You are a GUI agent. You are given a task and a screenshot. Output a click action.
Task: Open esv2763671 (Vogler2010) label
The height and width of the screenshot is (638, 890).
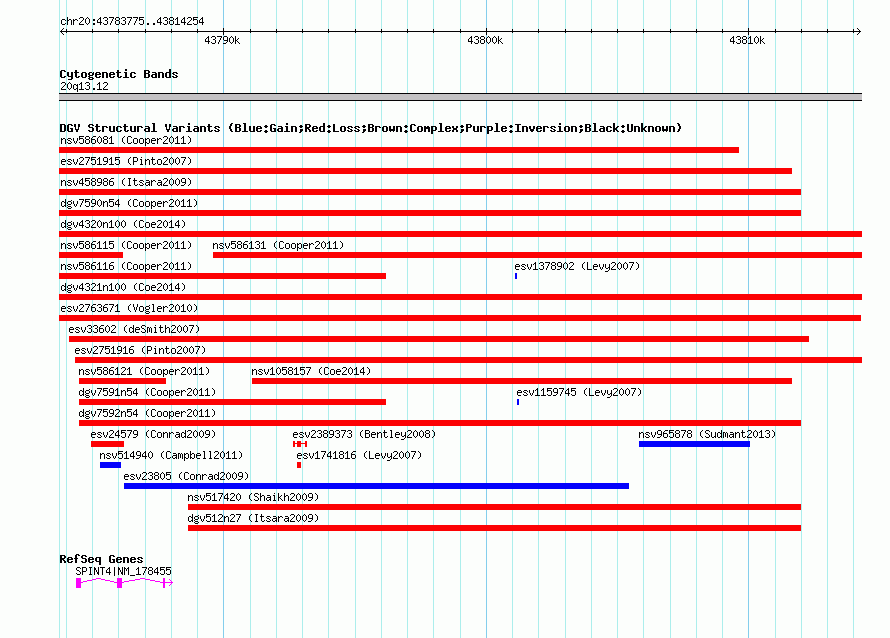coord(129,308)
